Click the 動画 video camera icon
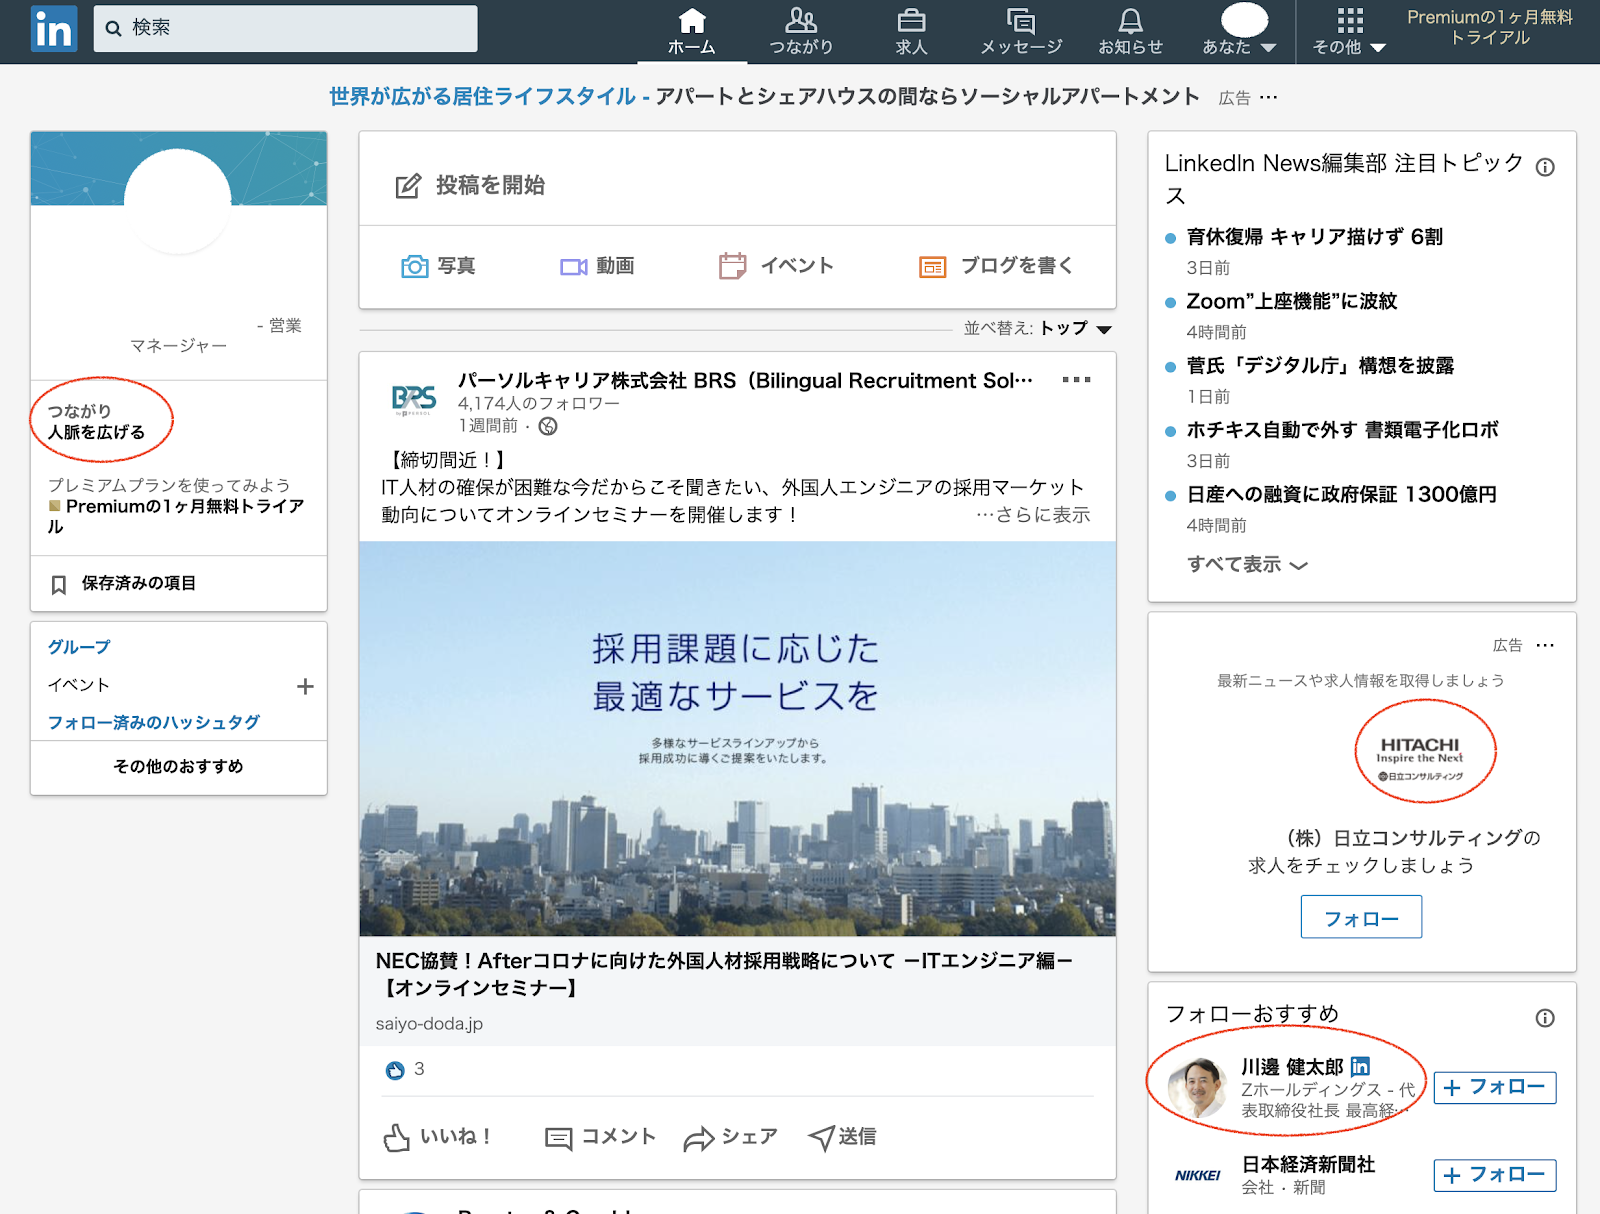This screenshot has height=1214, width=1600. [x=574, y=267]
